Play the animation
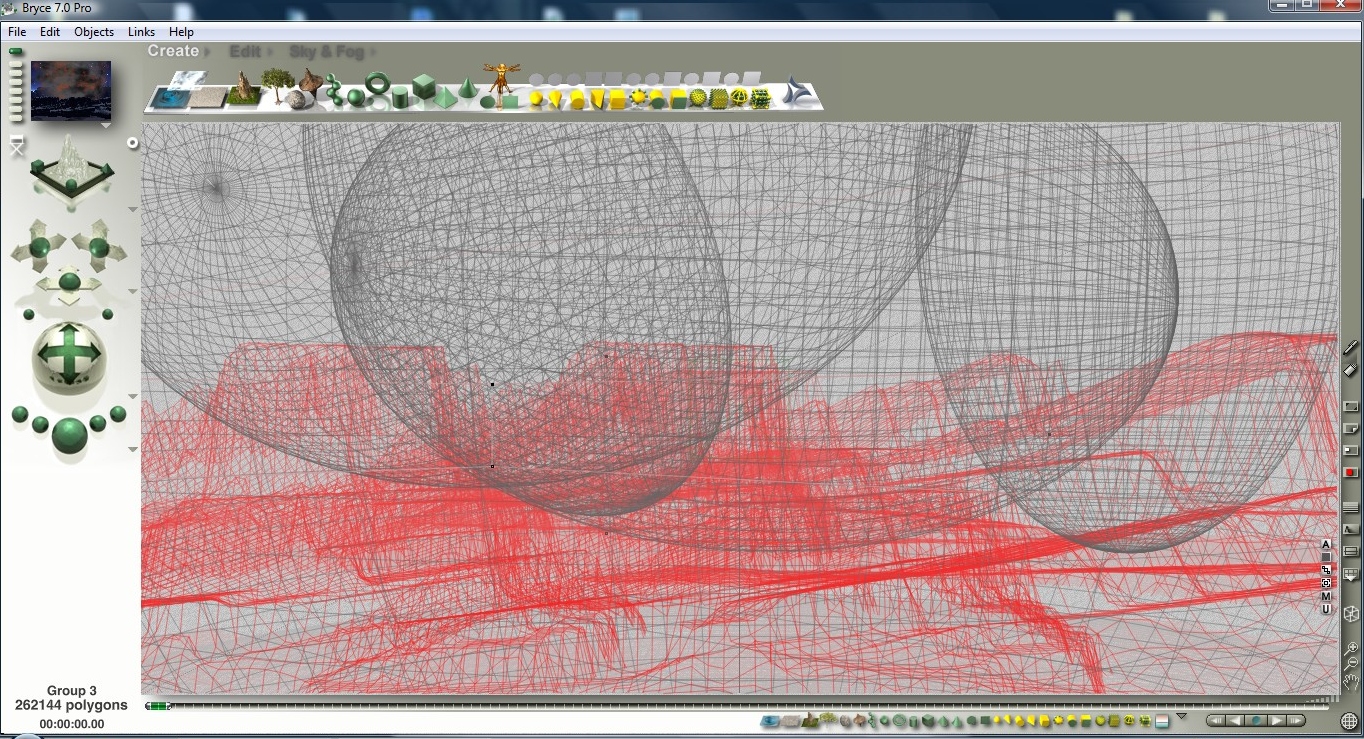 (1277, 720)
